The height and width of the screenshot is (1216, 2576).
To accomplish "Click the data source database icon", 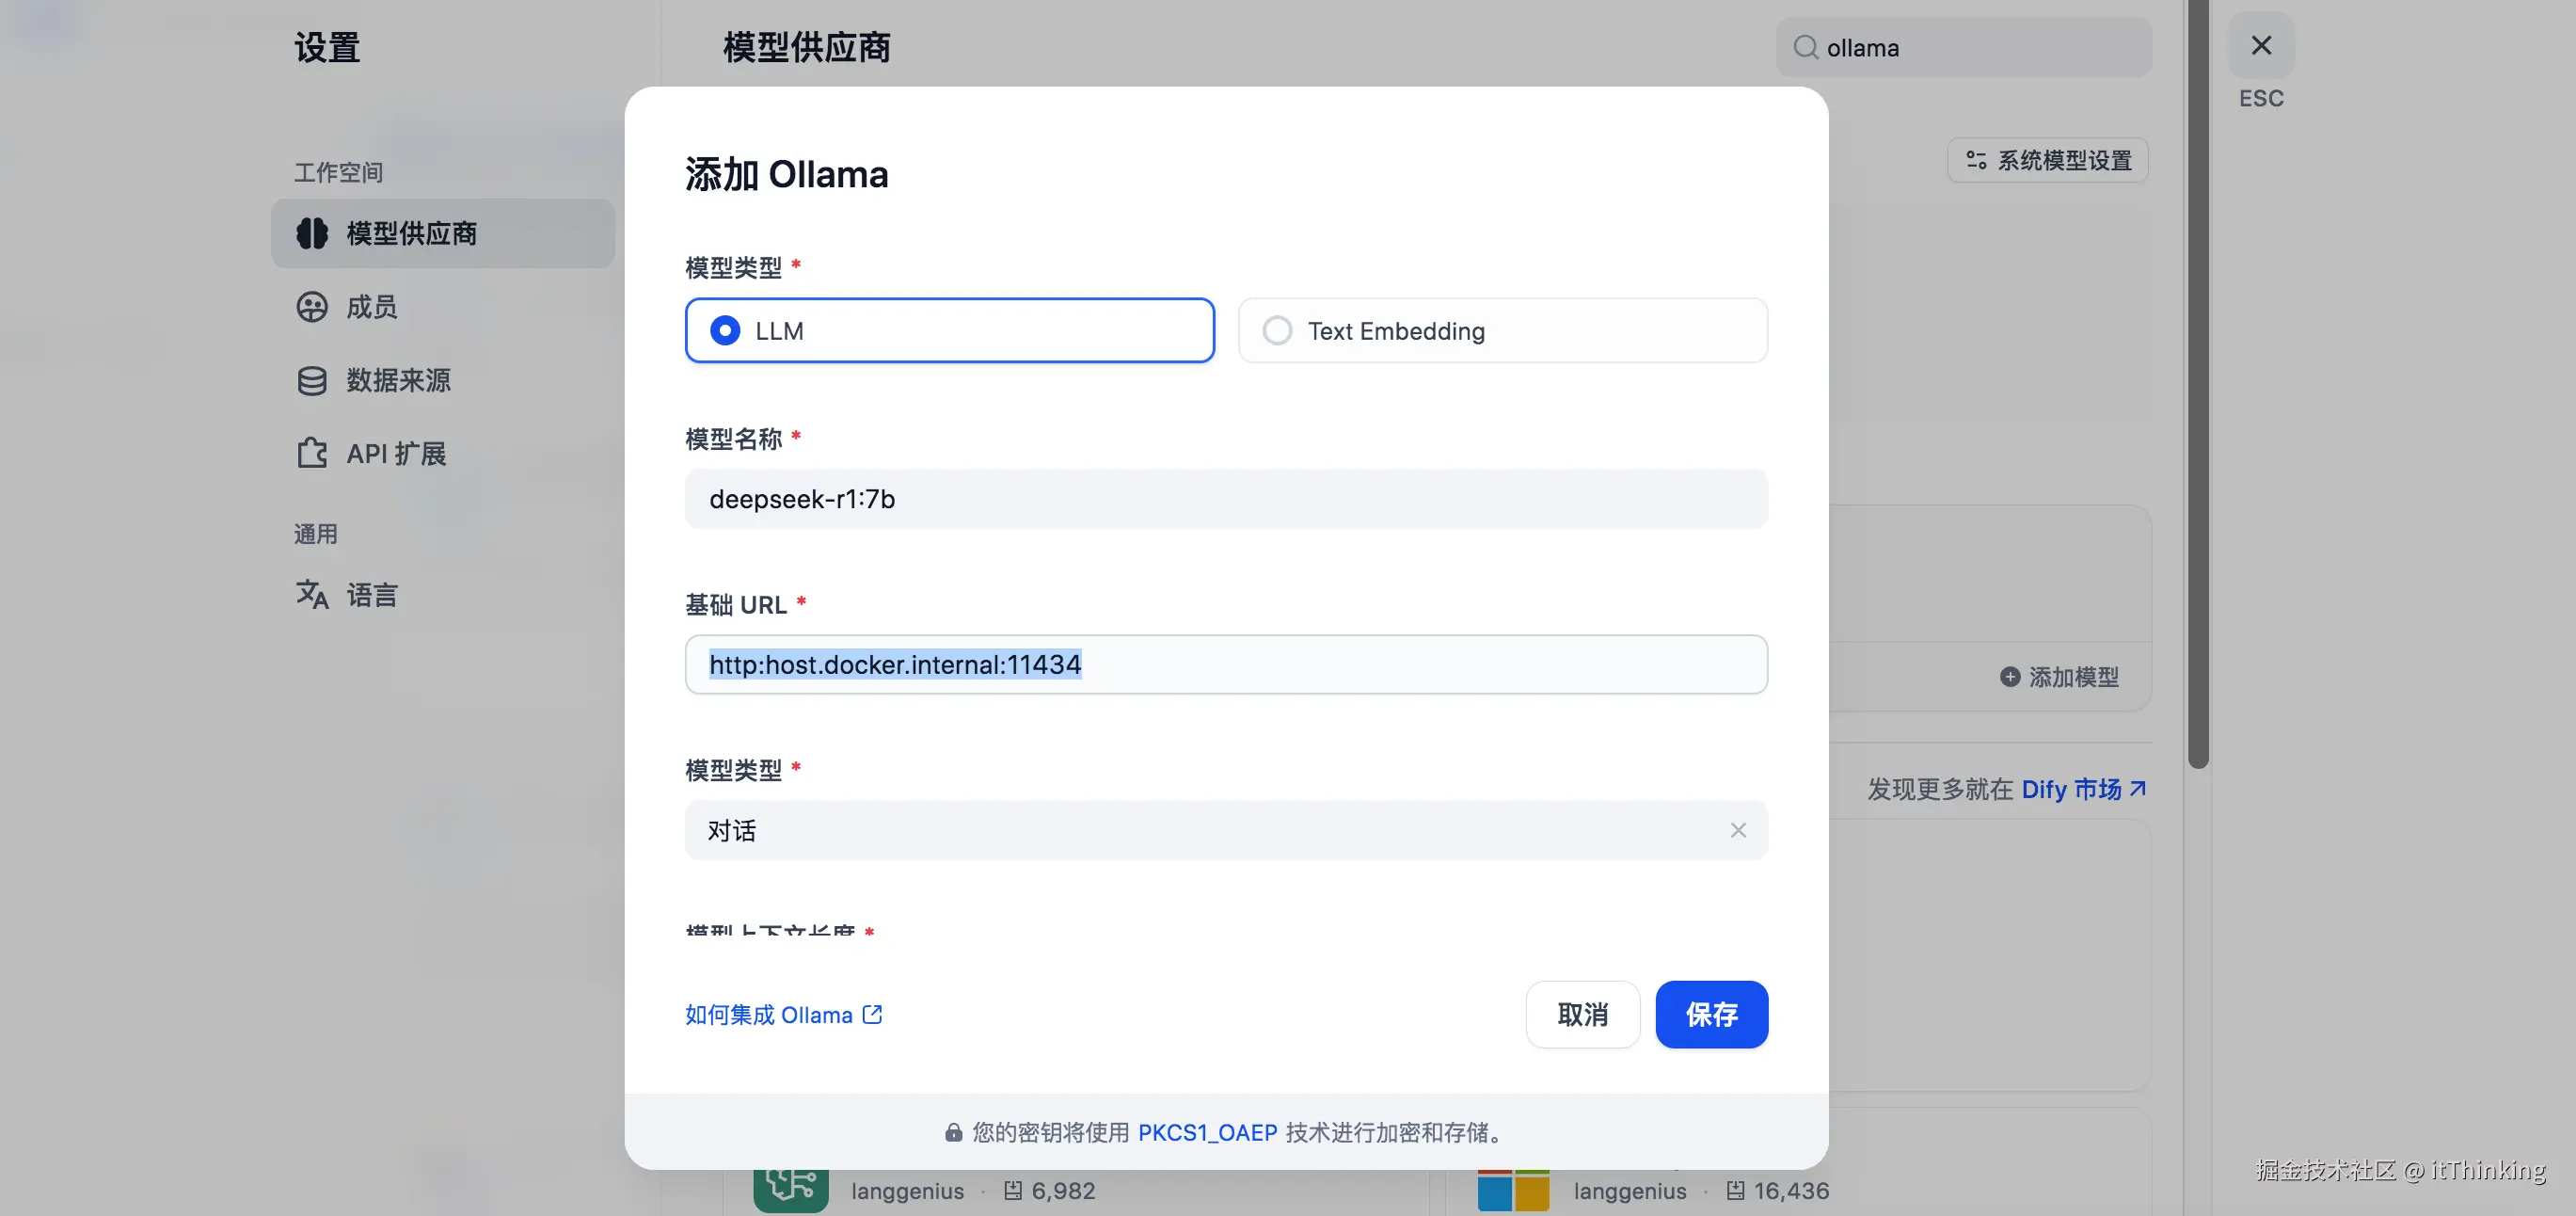I will point(312,381).
